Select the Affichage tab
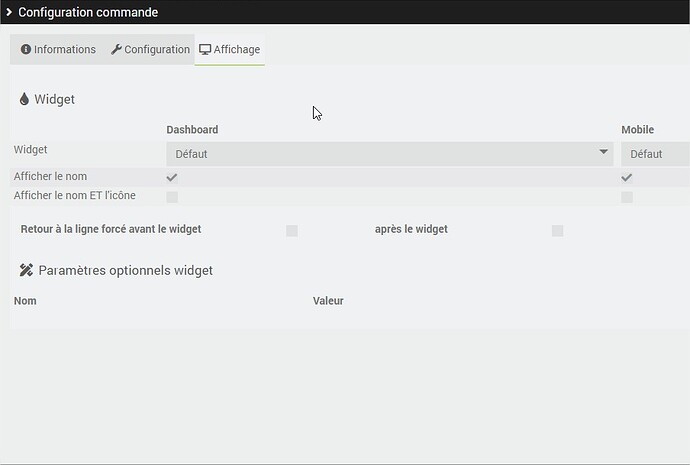 click(230, 49)
